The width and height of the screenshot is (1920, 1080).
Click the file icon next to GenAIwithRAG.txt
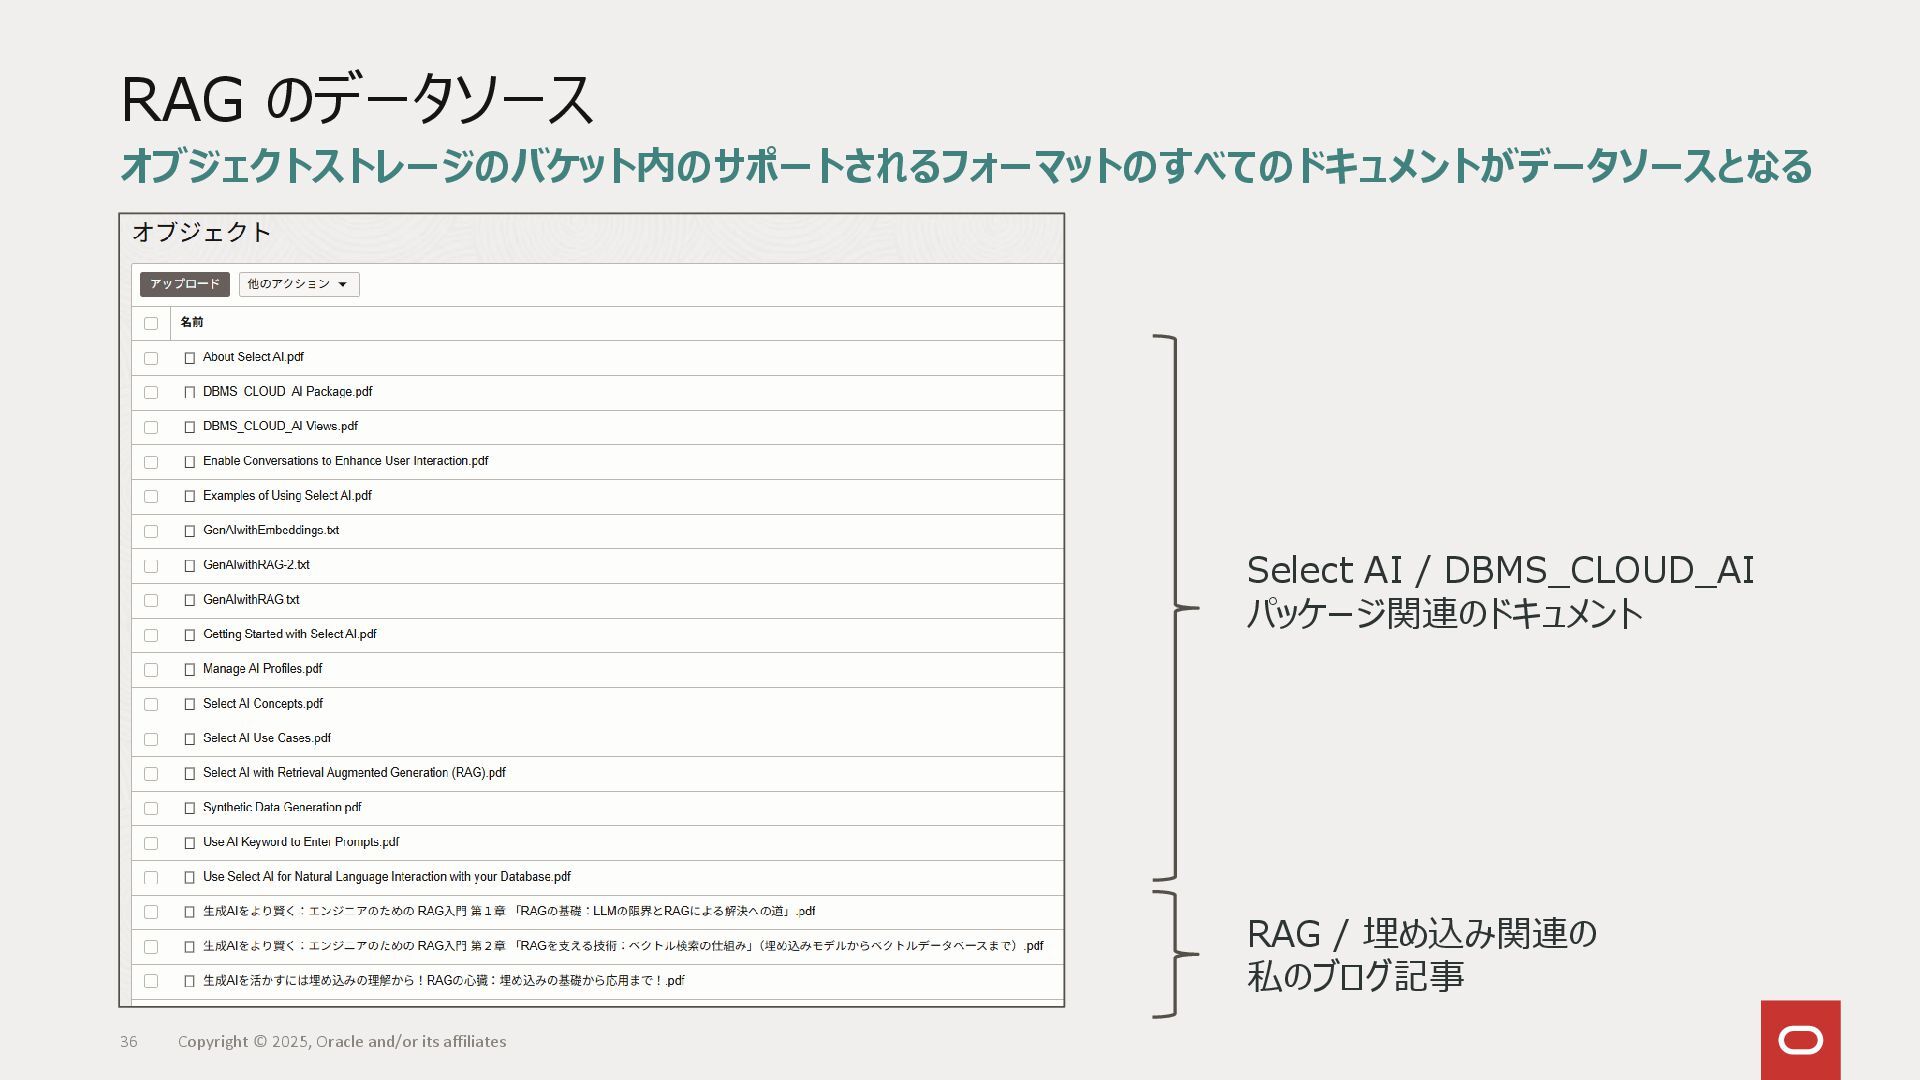[189, 600]
